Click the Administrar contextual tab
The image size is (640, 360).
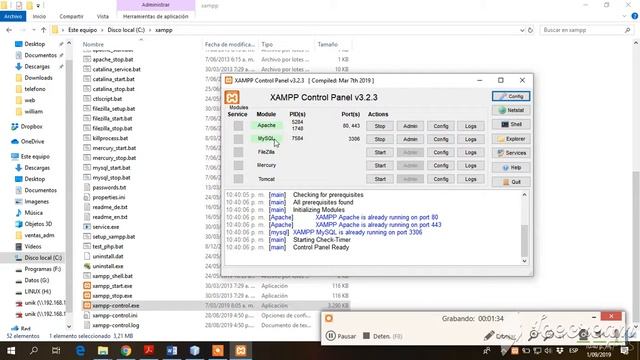point(156,5)
